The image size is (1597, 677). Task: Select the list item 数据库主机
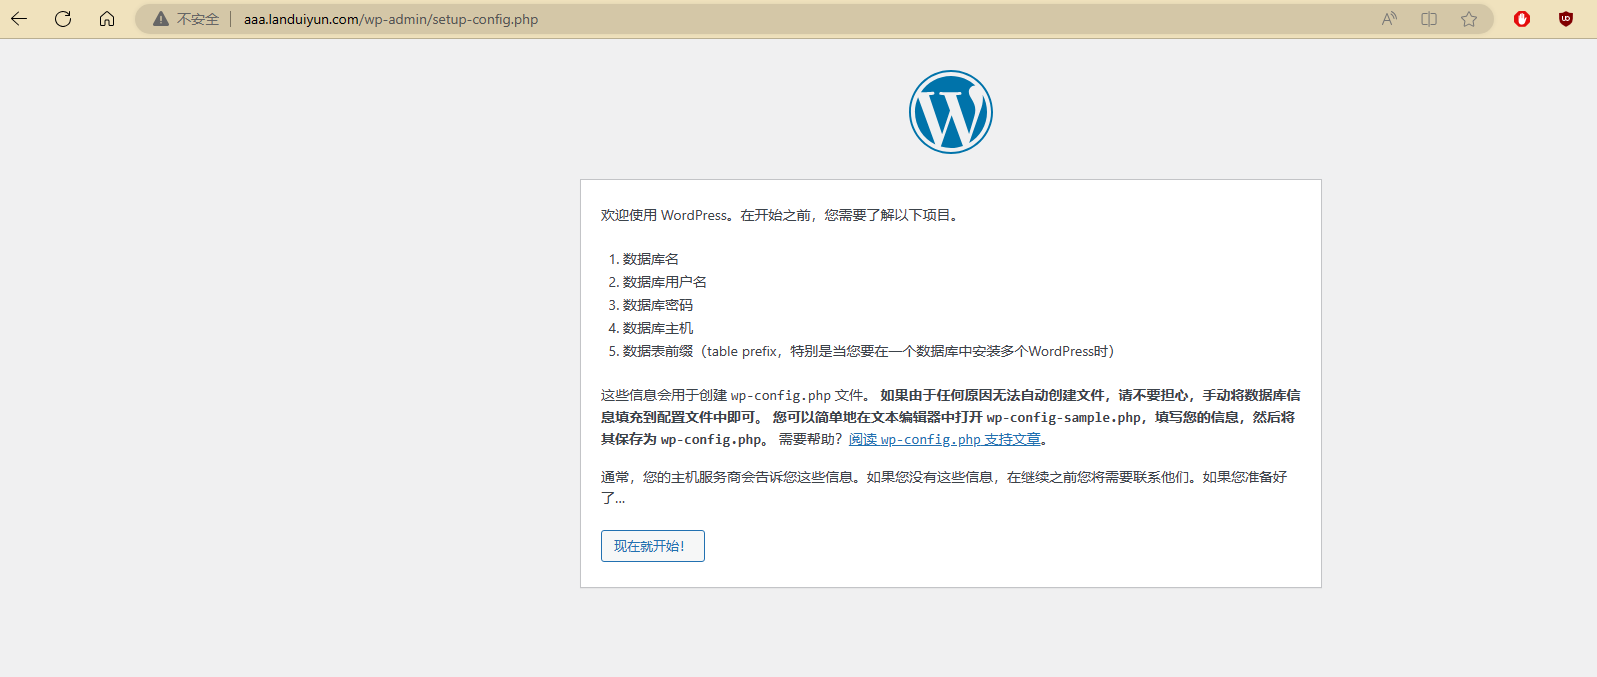pos(657,328)
